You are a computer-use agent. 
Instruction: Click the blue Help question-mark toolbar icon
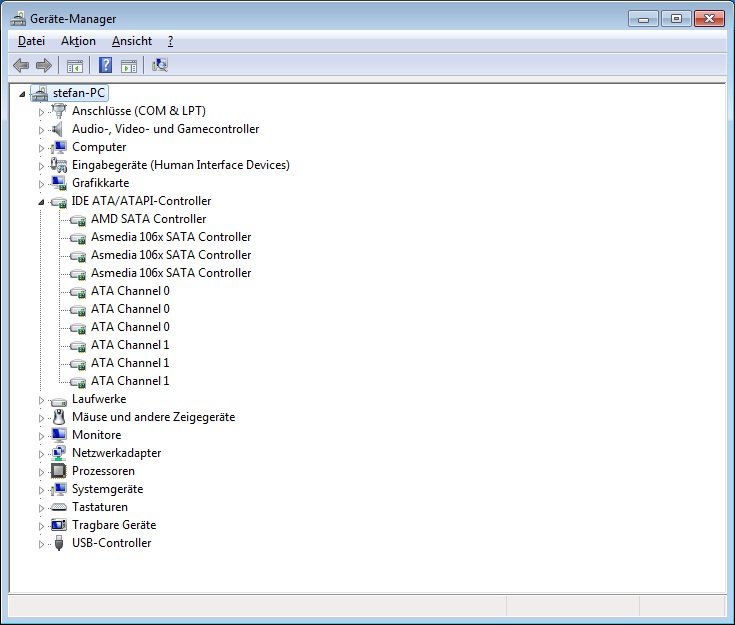[105, 65]
